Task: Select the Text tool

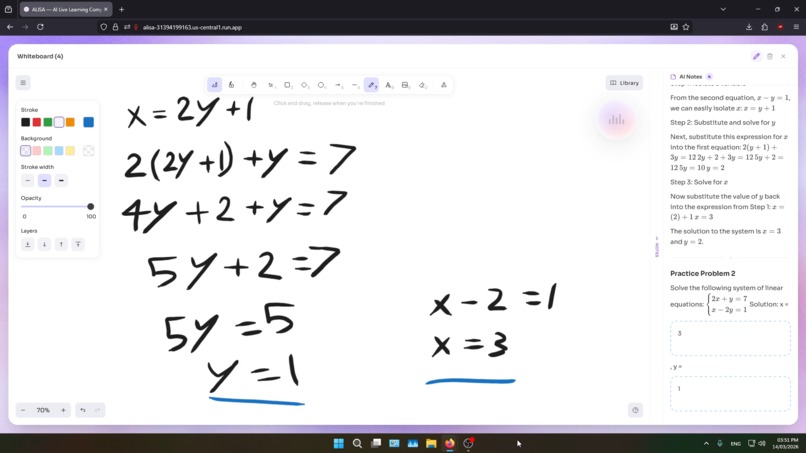Action: click(x=389, y=85)
